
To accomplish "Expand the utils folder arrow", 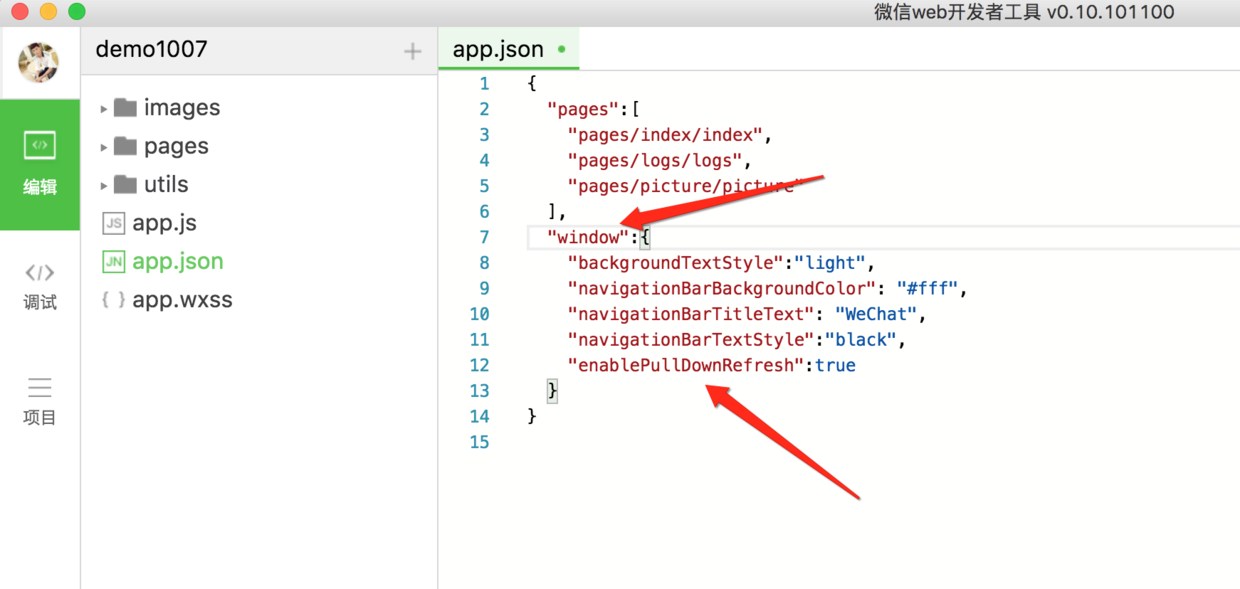I will (104, 185).
